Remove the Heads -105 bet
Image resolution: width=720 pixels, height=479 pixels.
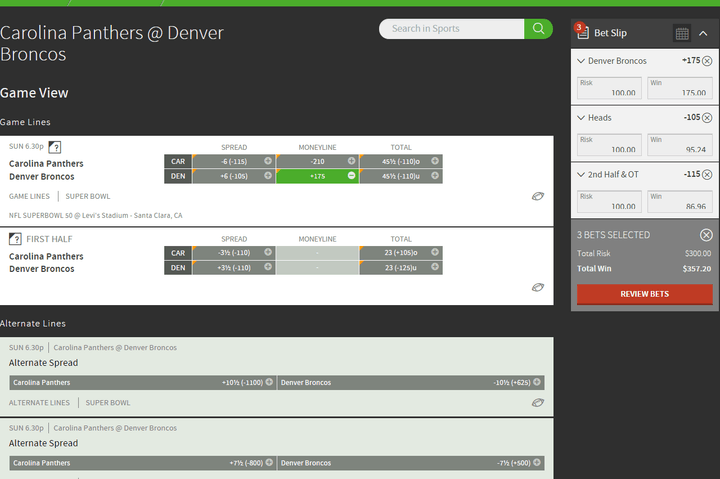tap(707, 118)
